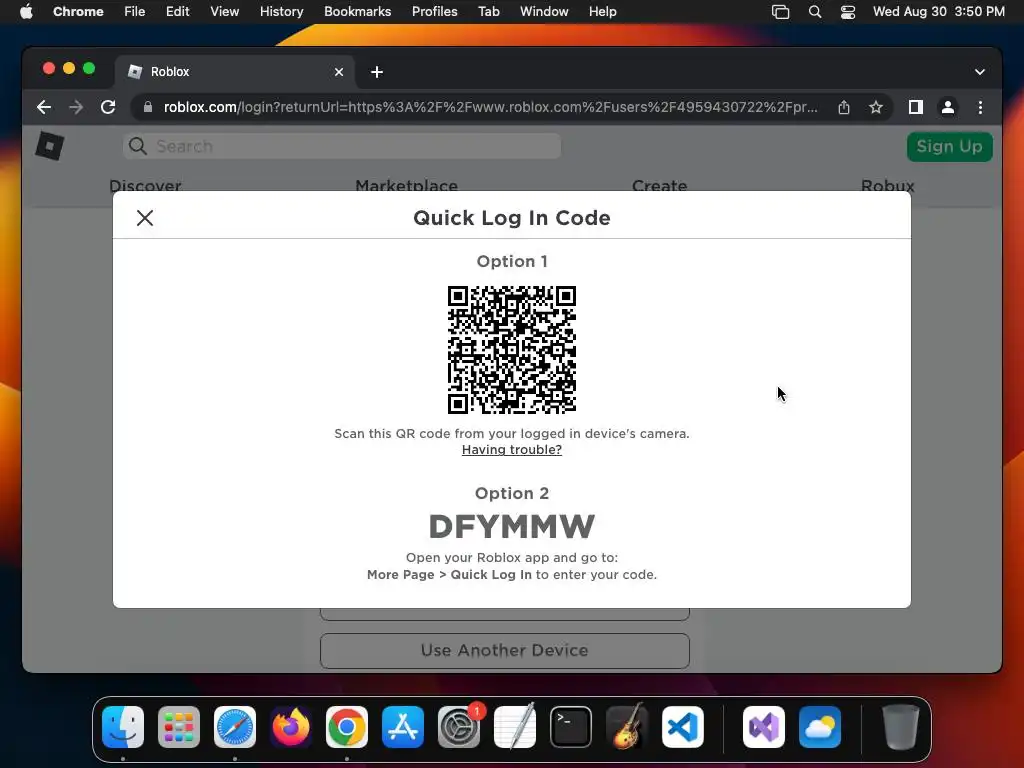Image resolution: width=1024 pixels, height=768 pixels.
Task: Open the Help menu
Action: pyautogui.click(x=602, y=12)
